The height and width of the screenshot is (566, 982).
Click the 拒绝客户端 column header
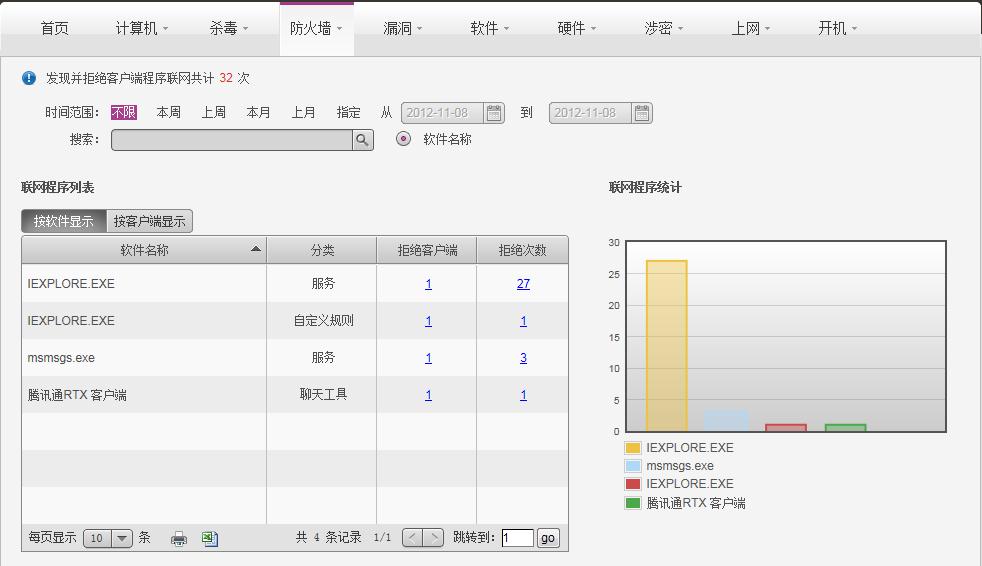(x=427, y=250)
